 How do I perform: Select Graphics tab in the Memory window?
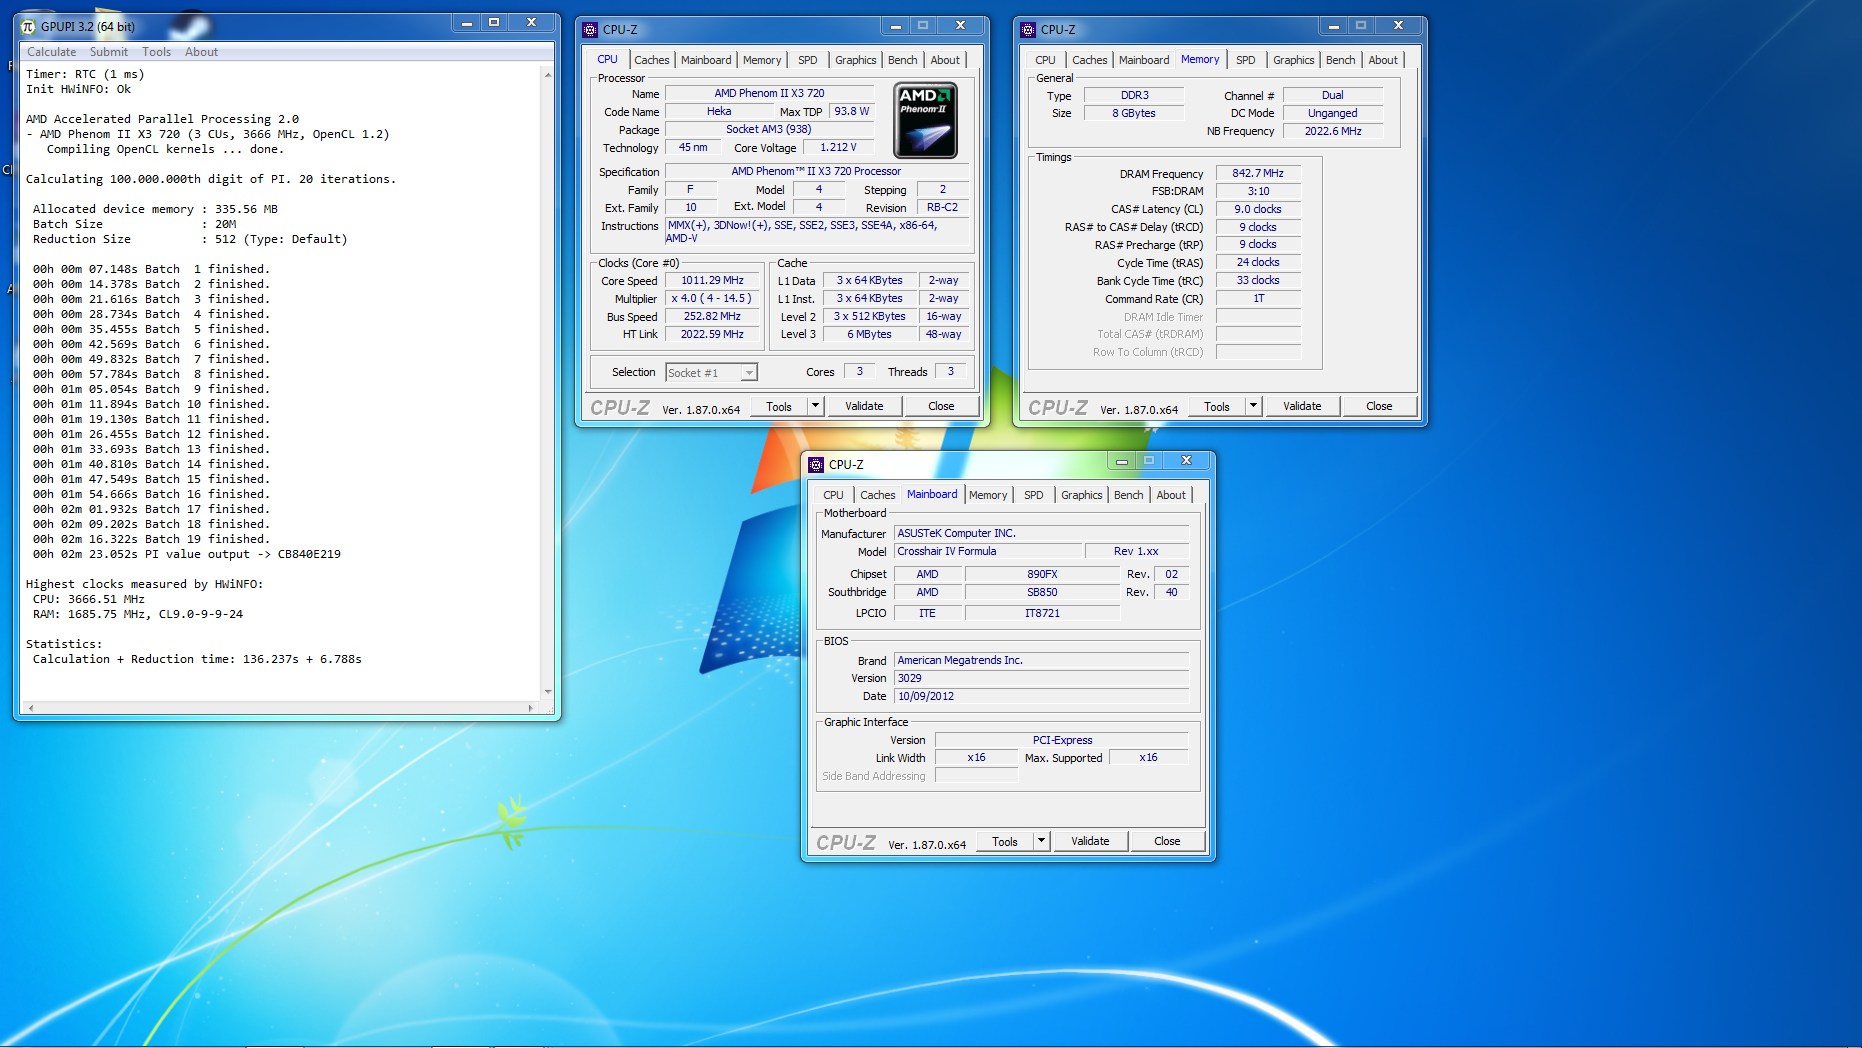tap(1294, 60)
